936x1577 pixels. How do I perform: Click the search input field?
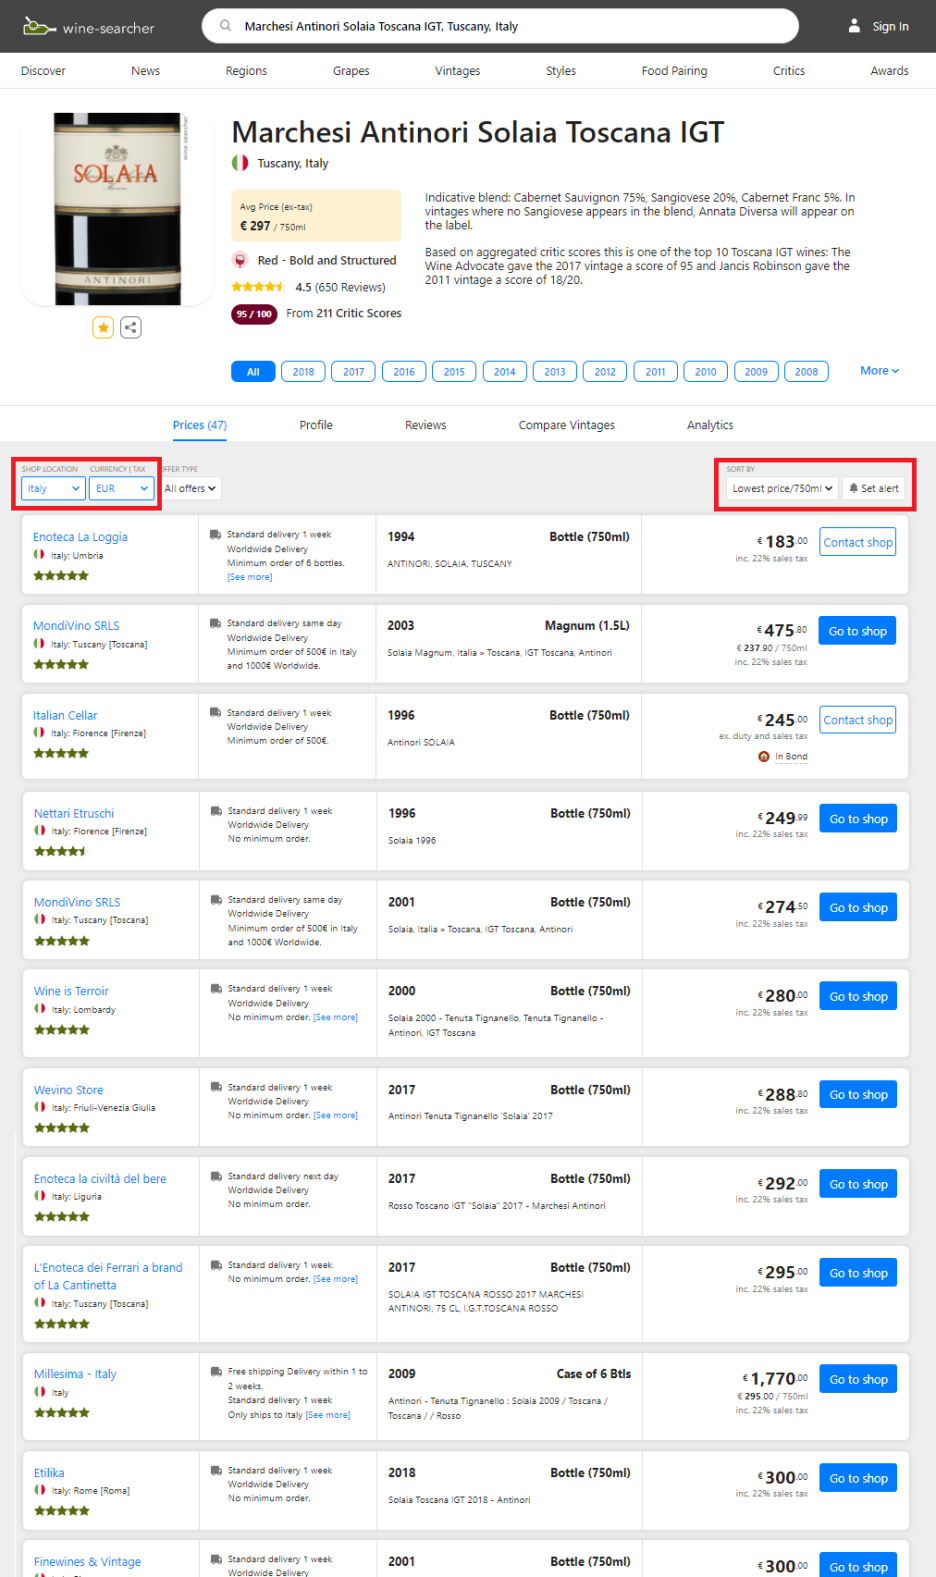(x=500, y=26)
